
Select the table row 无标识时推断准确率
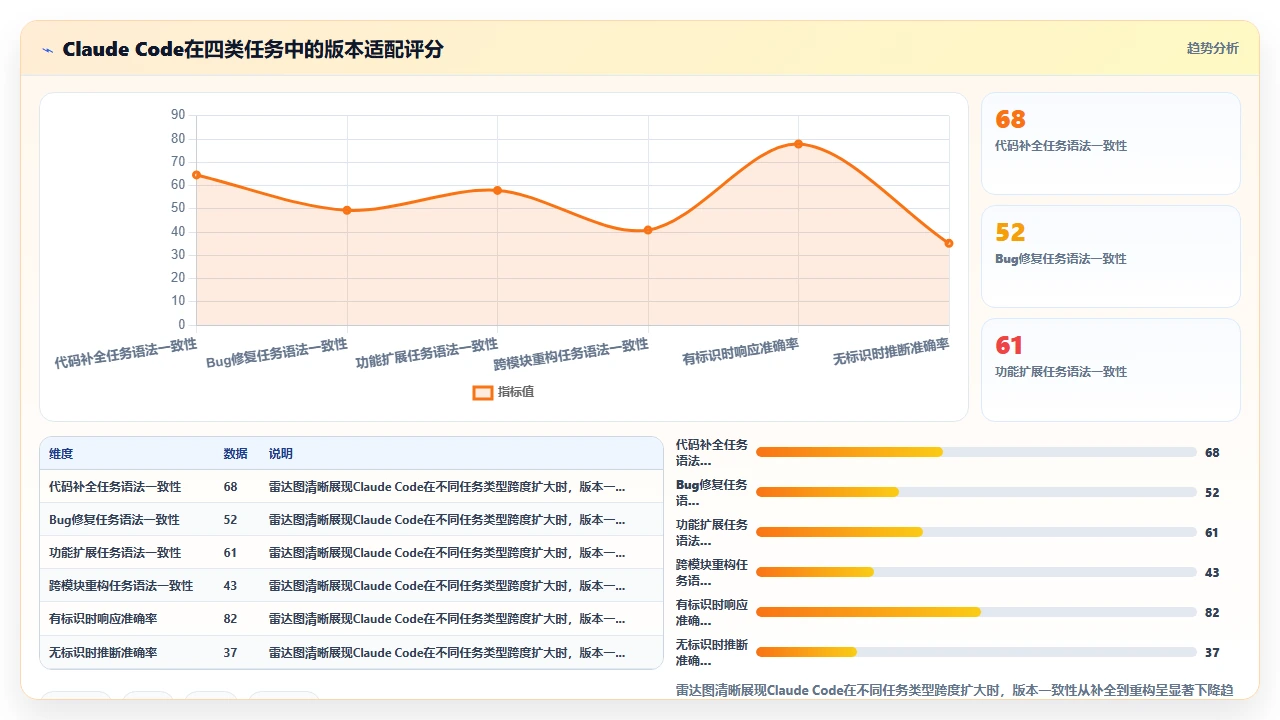click(x=351, y=652)
